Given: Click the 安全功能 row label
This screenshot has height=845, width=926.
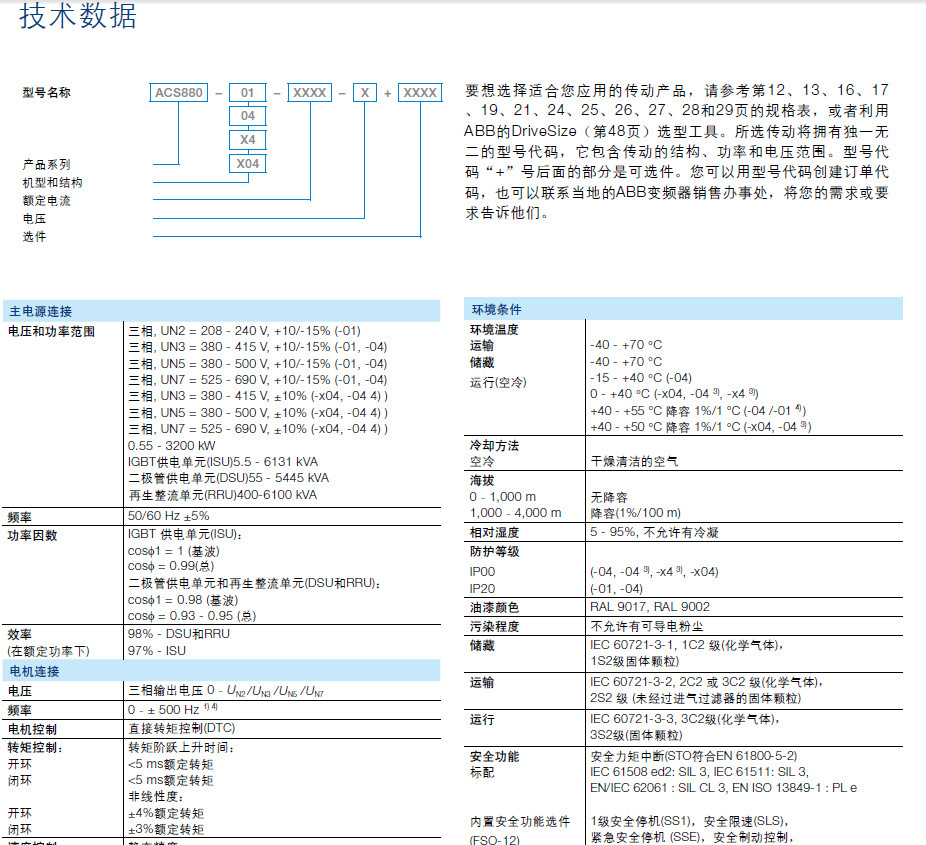Looking at the screenshot, I should (x=494, y=756).
